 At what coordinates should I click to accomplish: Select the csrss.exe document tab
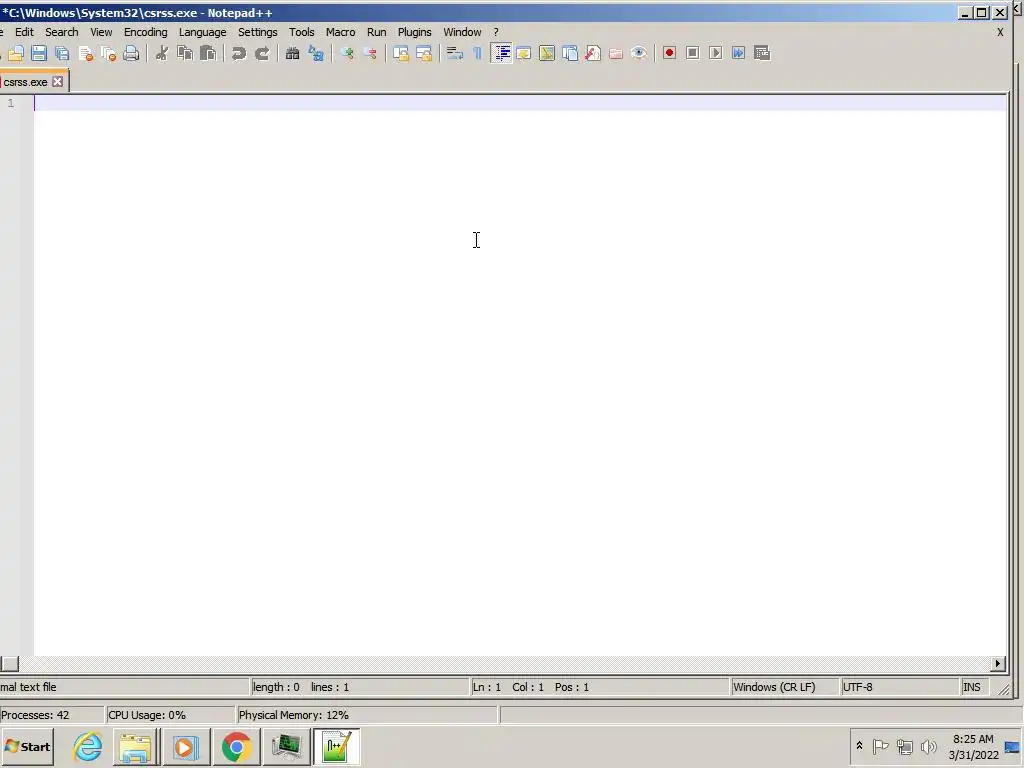coord(25,82)
